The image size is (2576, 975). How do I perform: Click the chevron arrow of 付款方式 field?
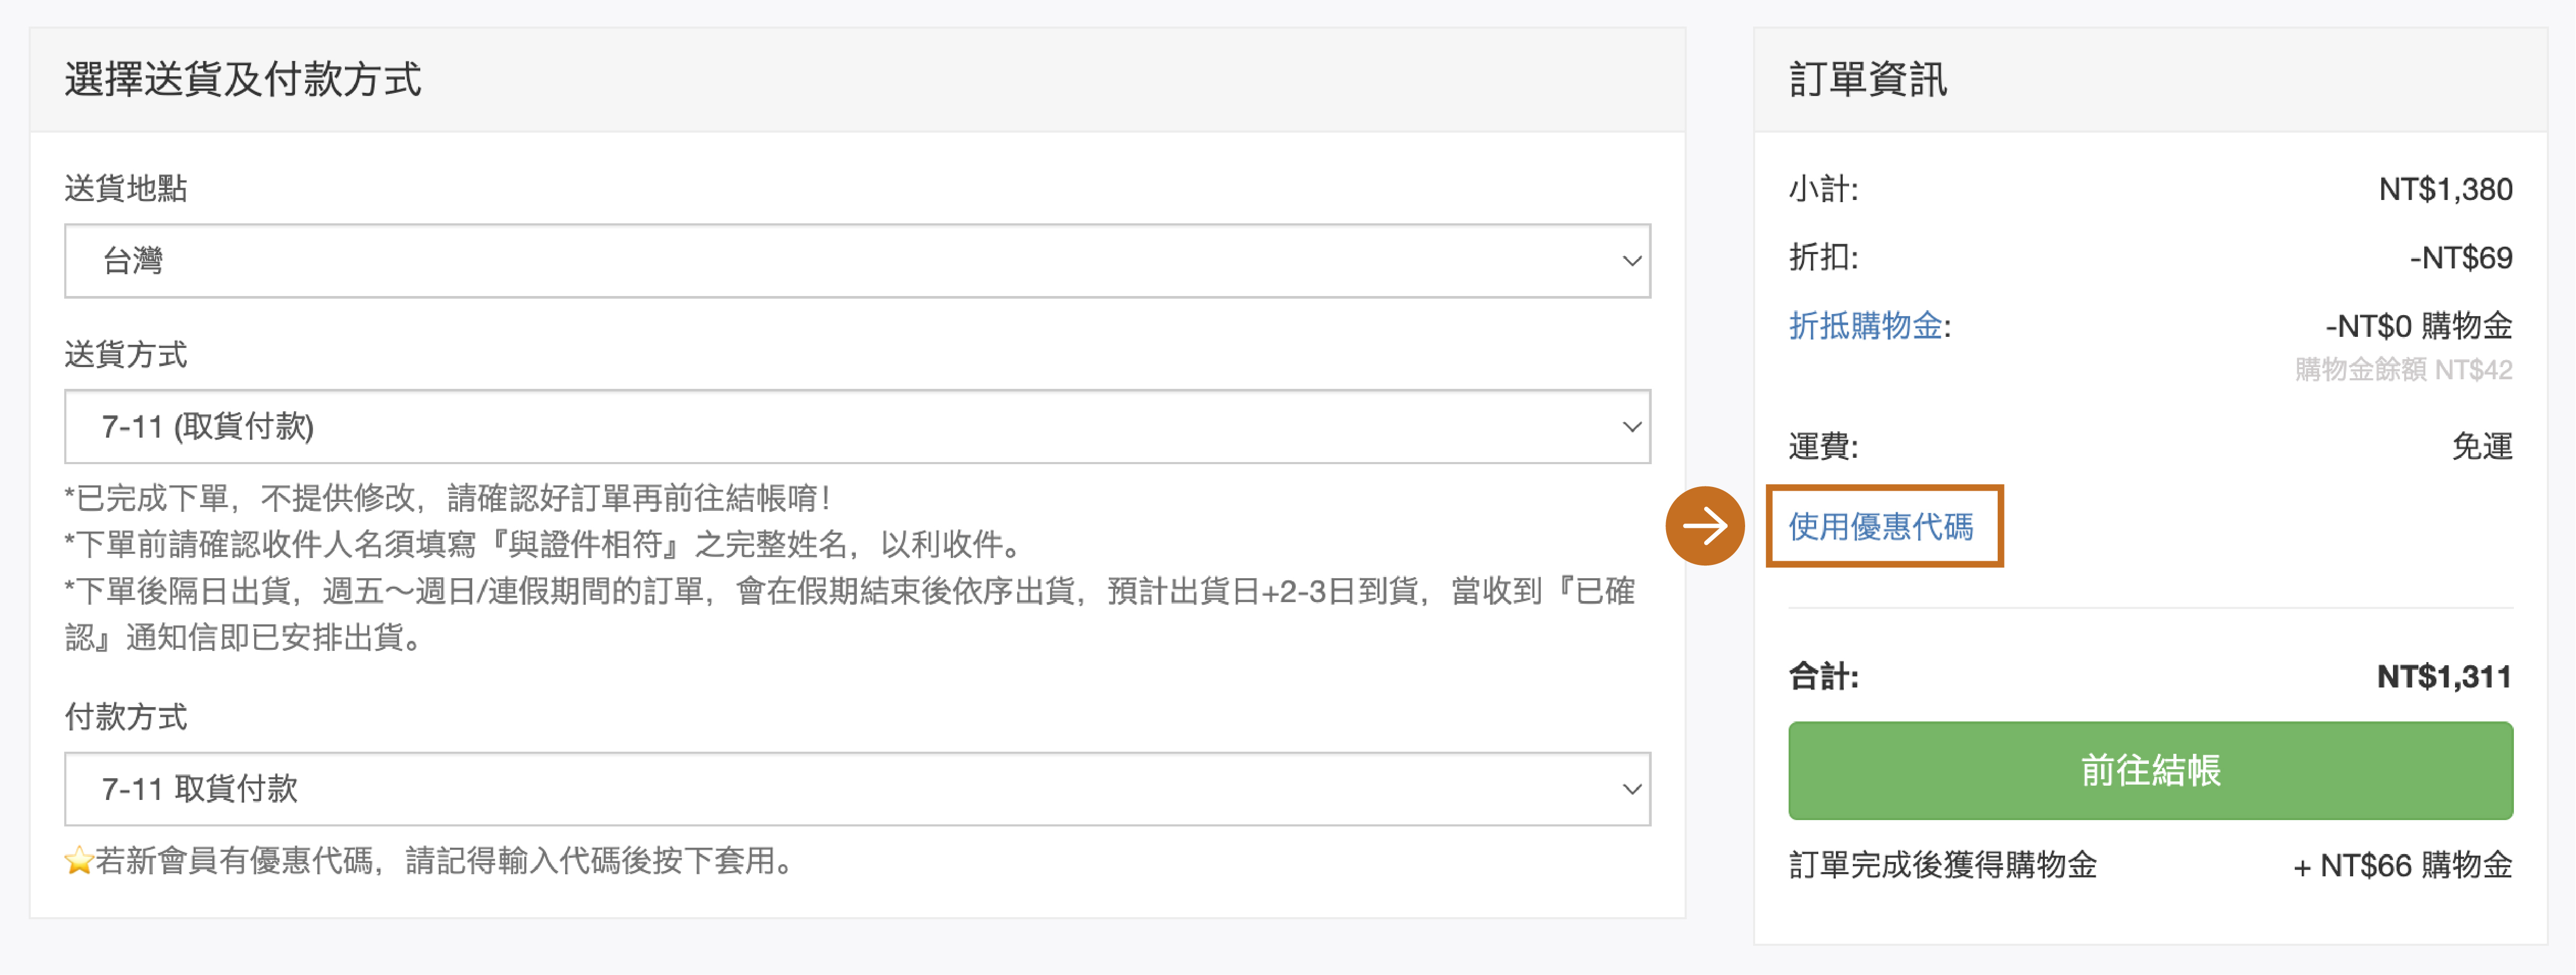(x=1631, y=789)
